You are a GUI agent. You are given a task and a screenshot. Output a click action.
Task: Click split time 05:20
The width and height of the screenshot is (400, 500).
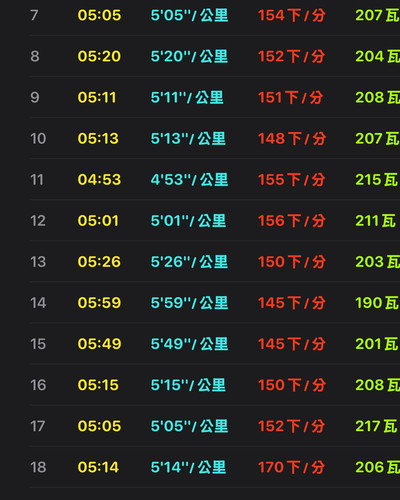(99, 56)
